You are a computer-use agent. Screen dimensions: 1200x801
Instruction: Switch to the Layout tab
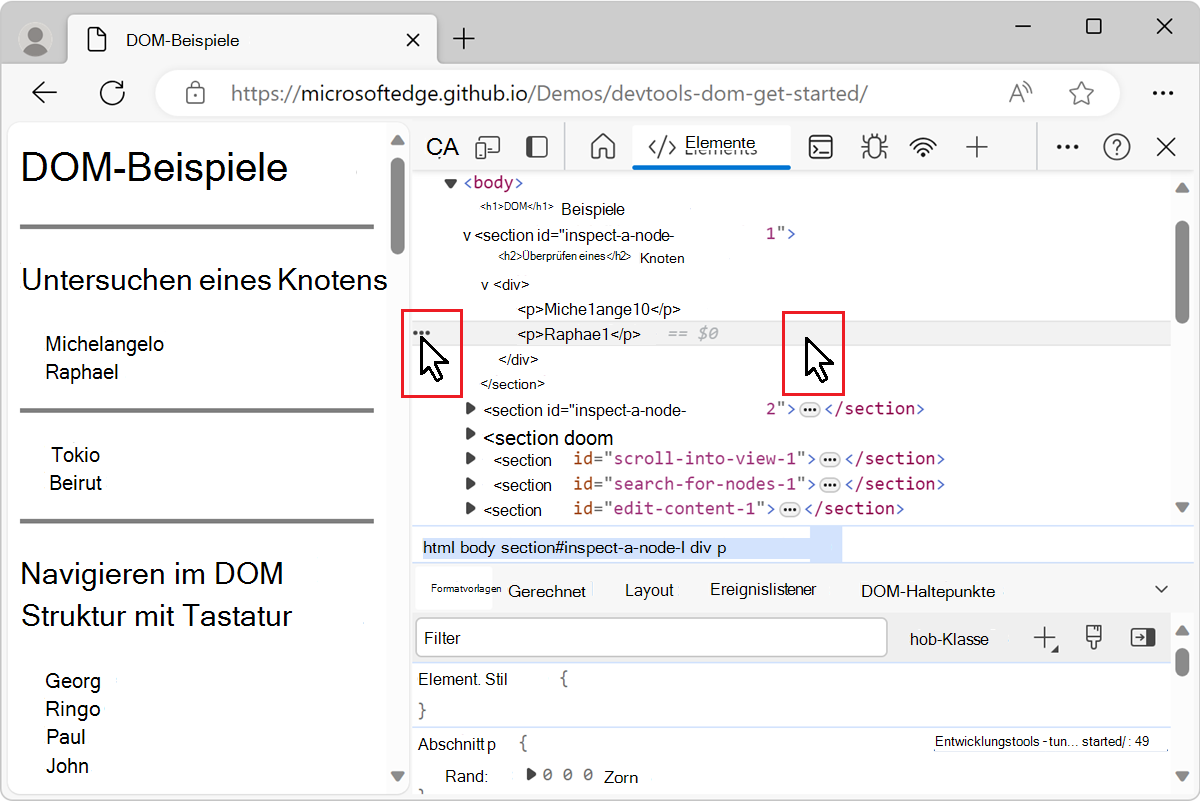648,590
